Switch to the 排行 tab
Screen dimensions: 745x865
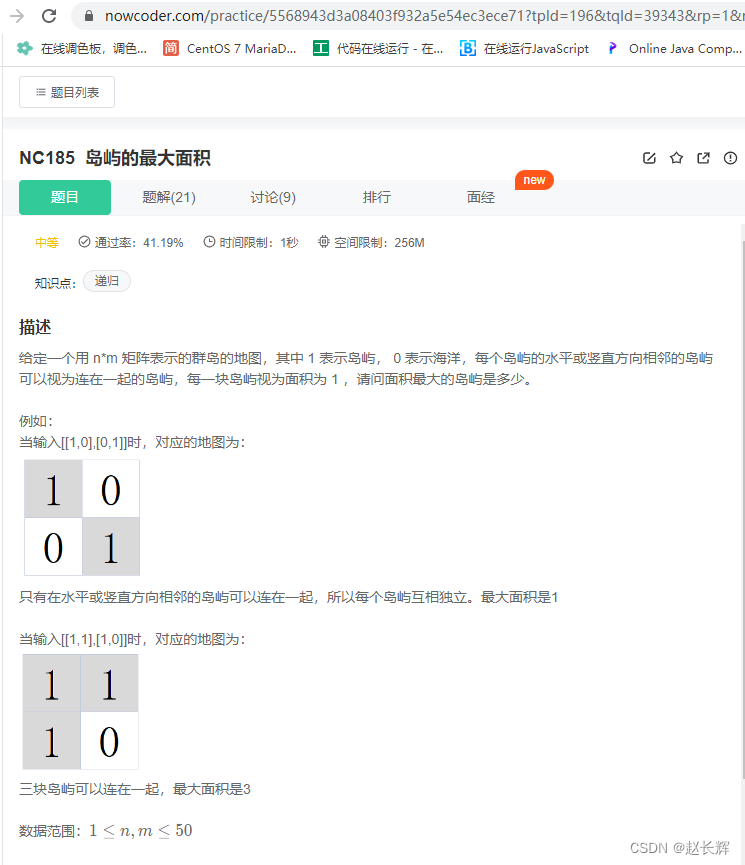pyautogui.click(x=377, y=197)
